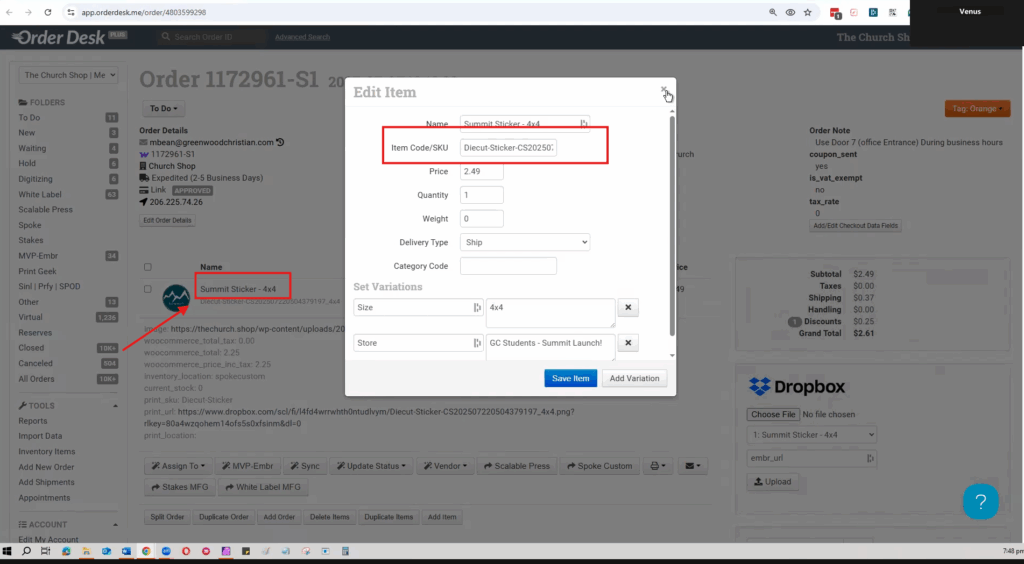The image size is (1024, 564).
Task: Close the Edit Item dialog
Action: point(663,90)
